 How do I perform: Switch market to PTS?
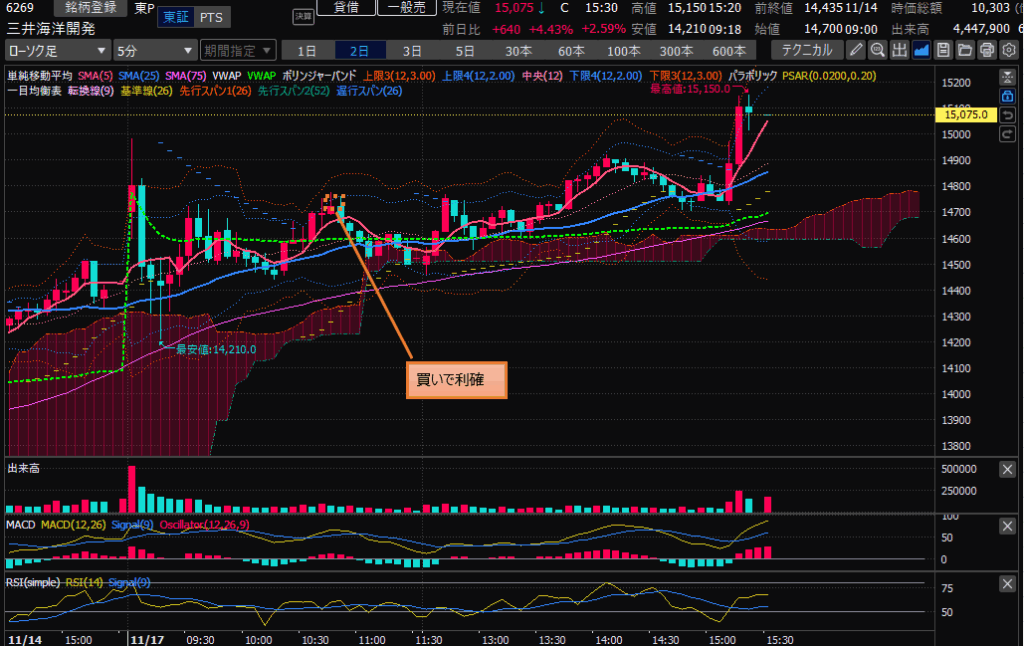211,17
